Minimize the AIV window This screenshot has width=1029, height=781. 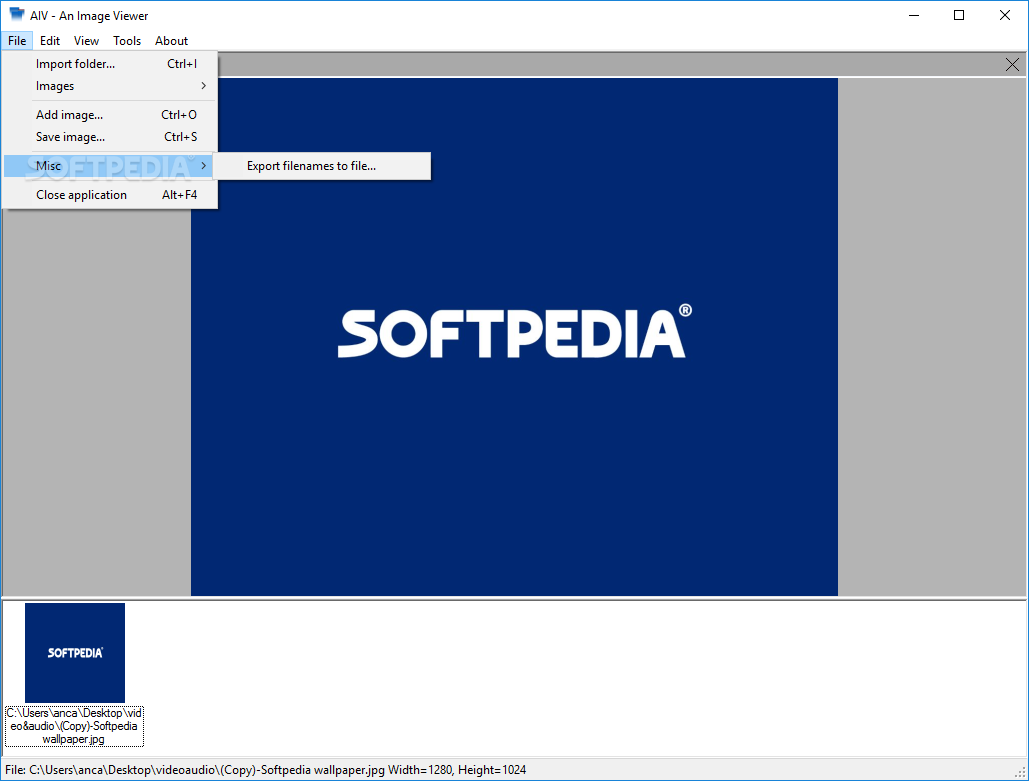[x=914, y=15]
